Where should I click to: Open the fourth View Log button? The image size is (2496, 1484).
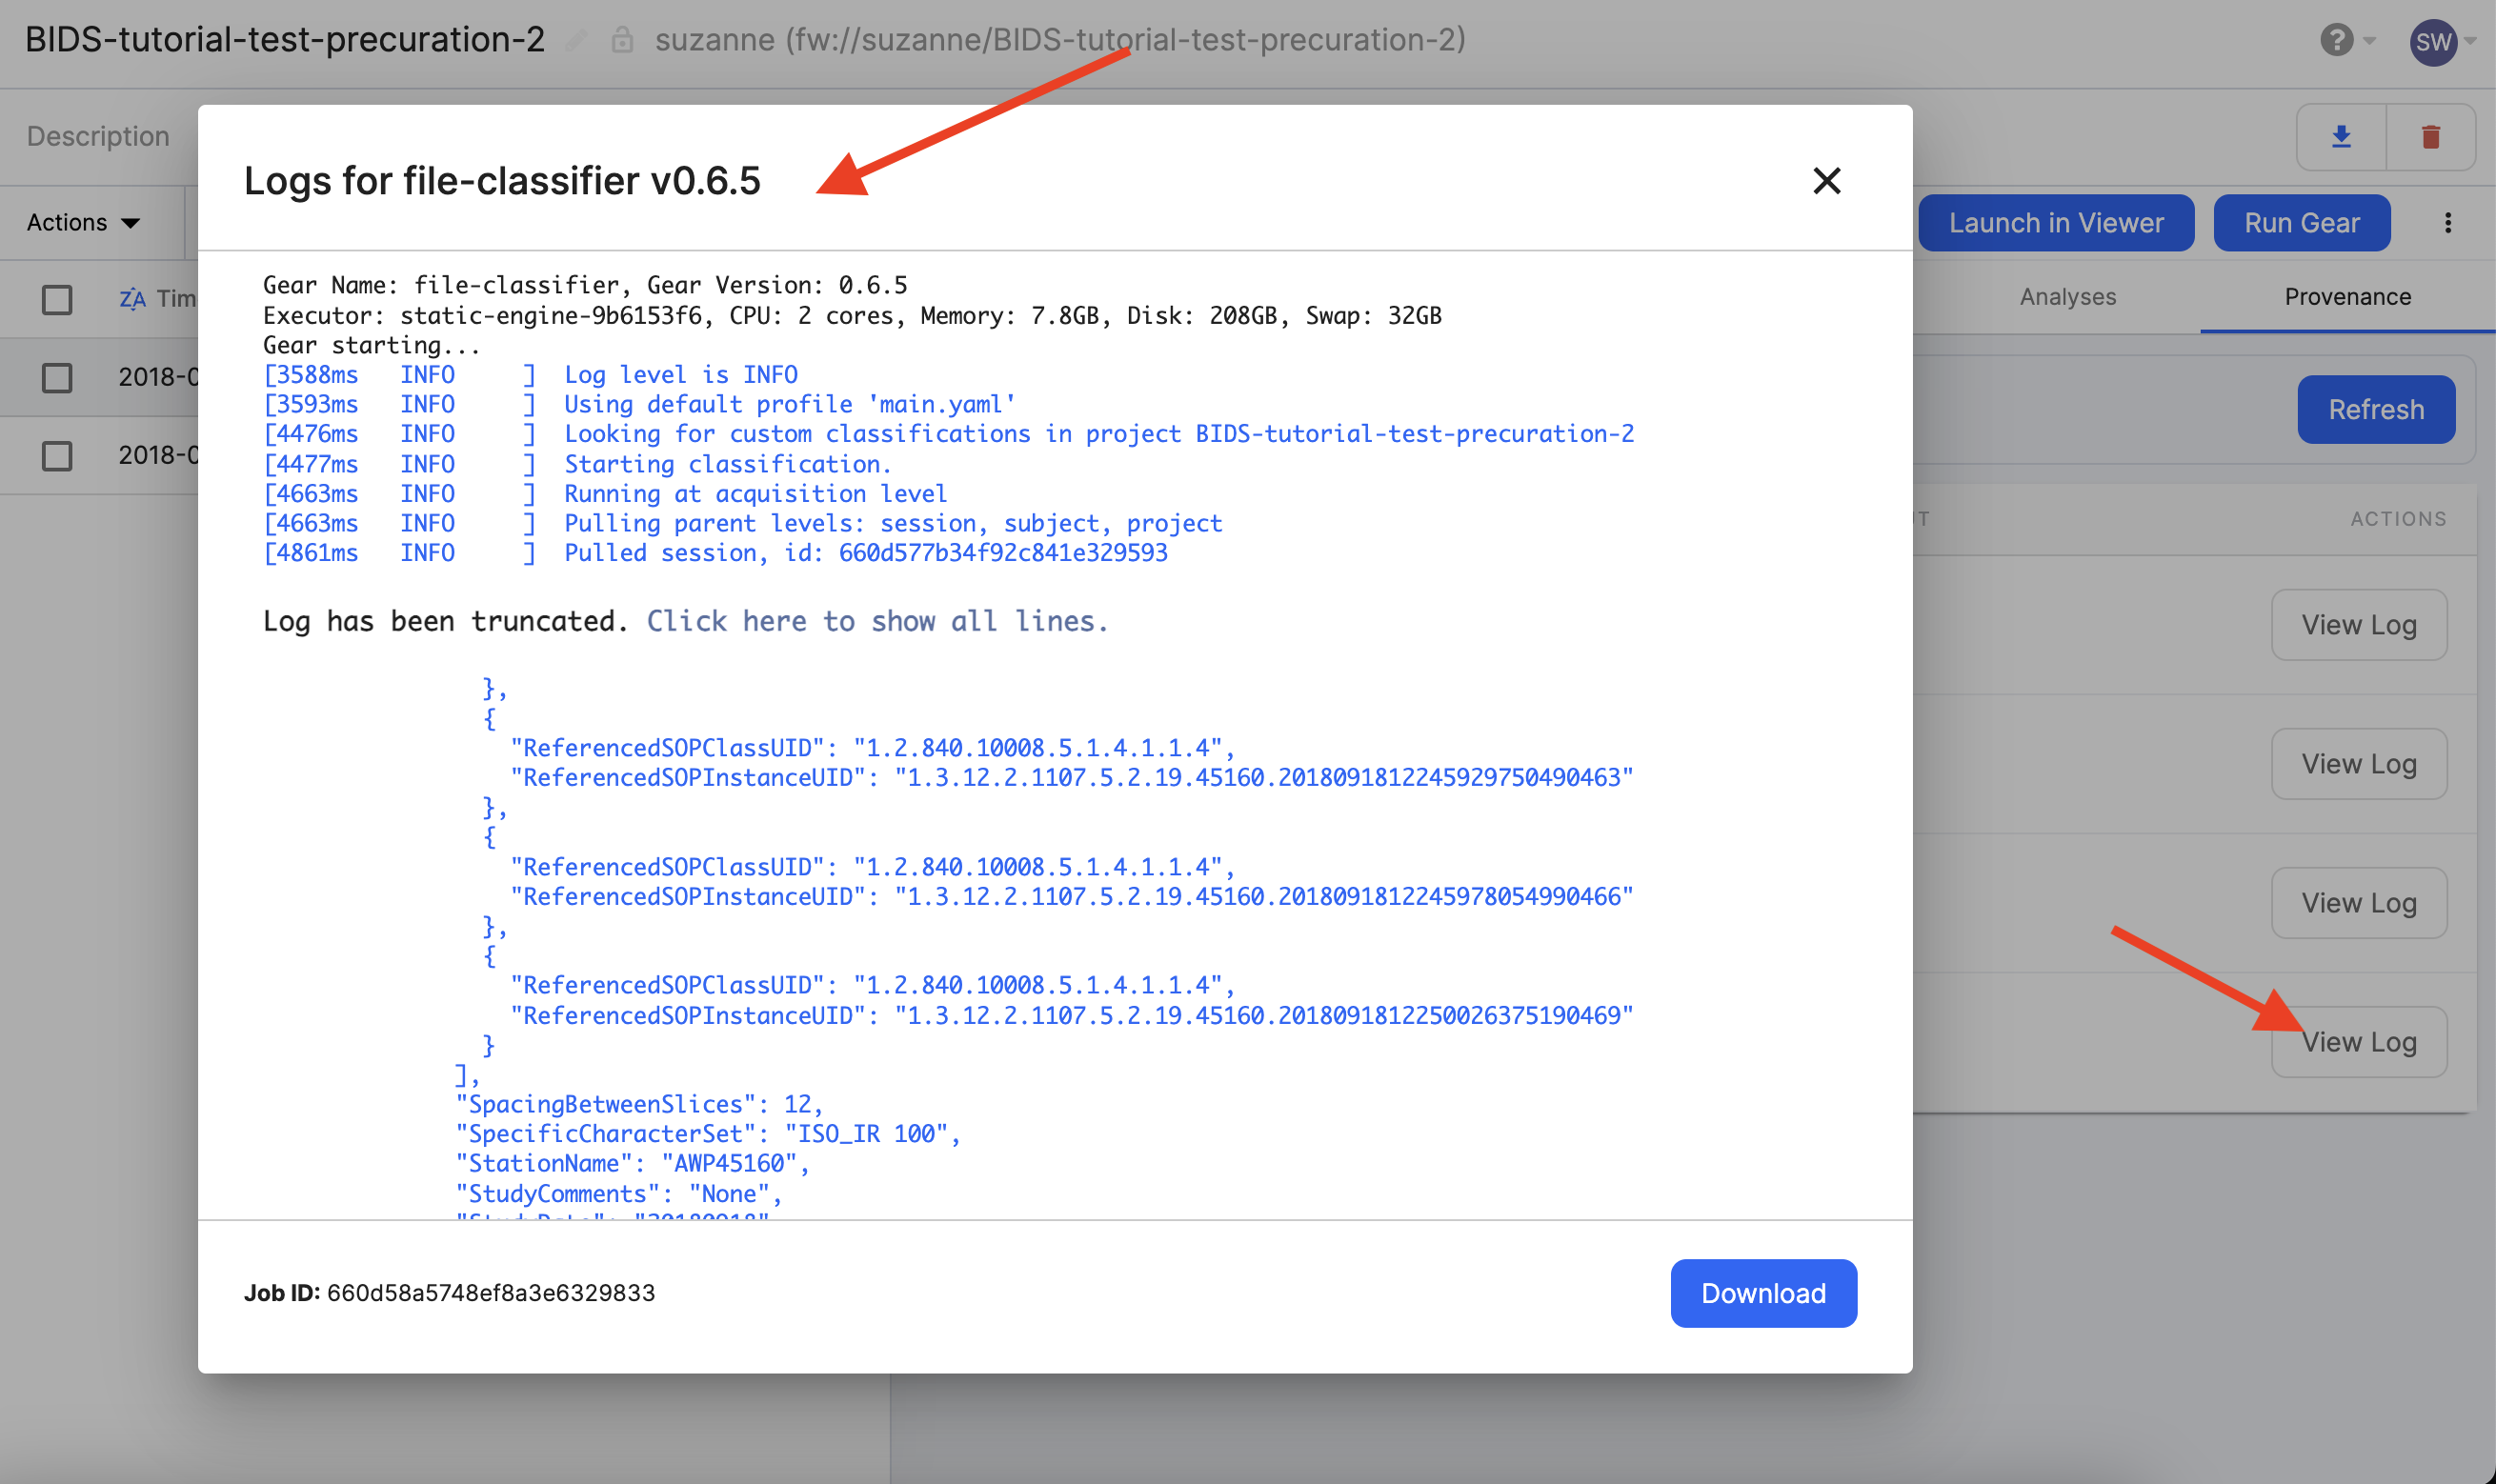(x=2358, y=1042)
